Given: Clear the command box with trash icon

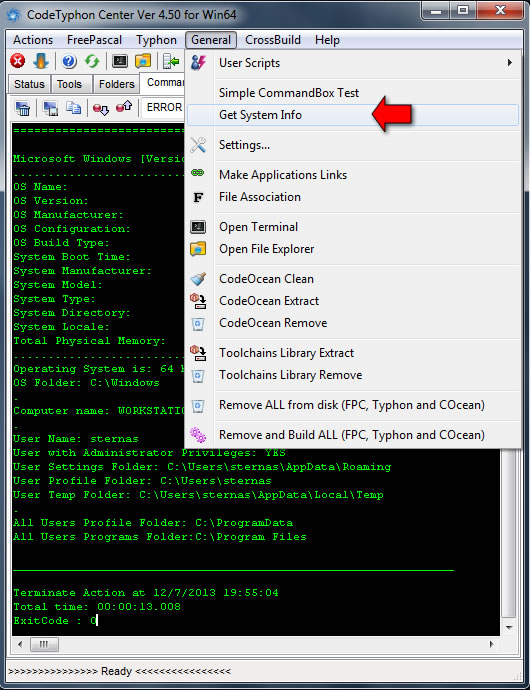Looking at the screenshot, I should [x=23, y=108].
